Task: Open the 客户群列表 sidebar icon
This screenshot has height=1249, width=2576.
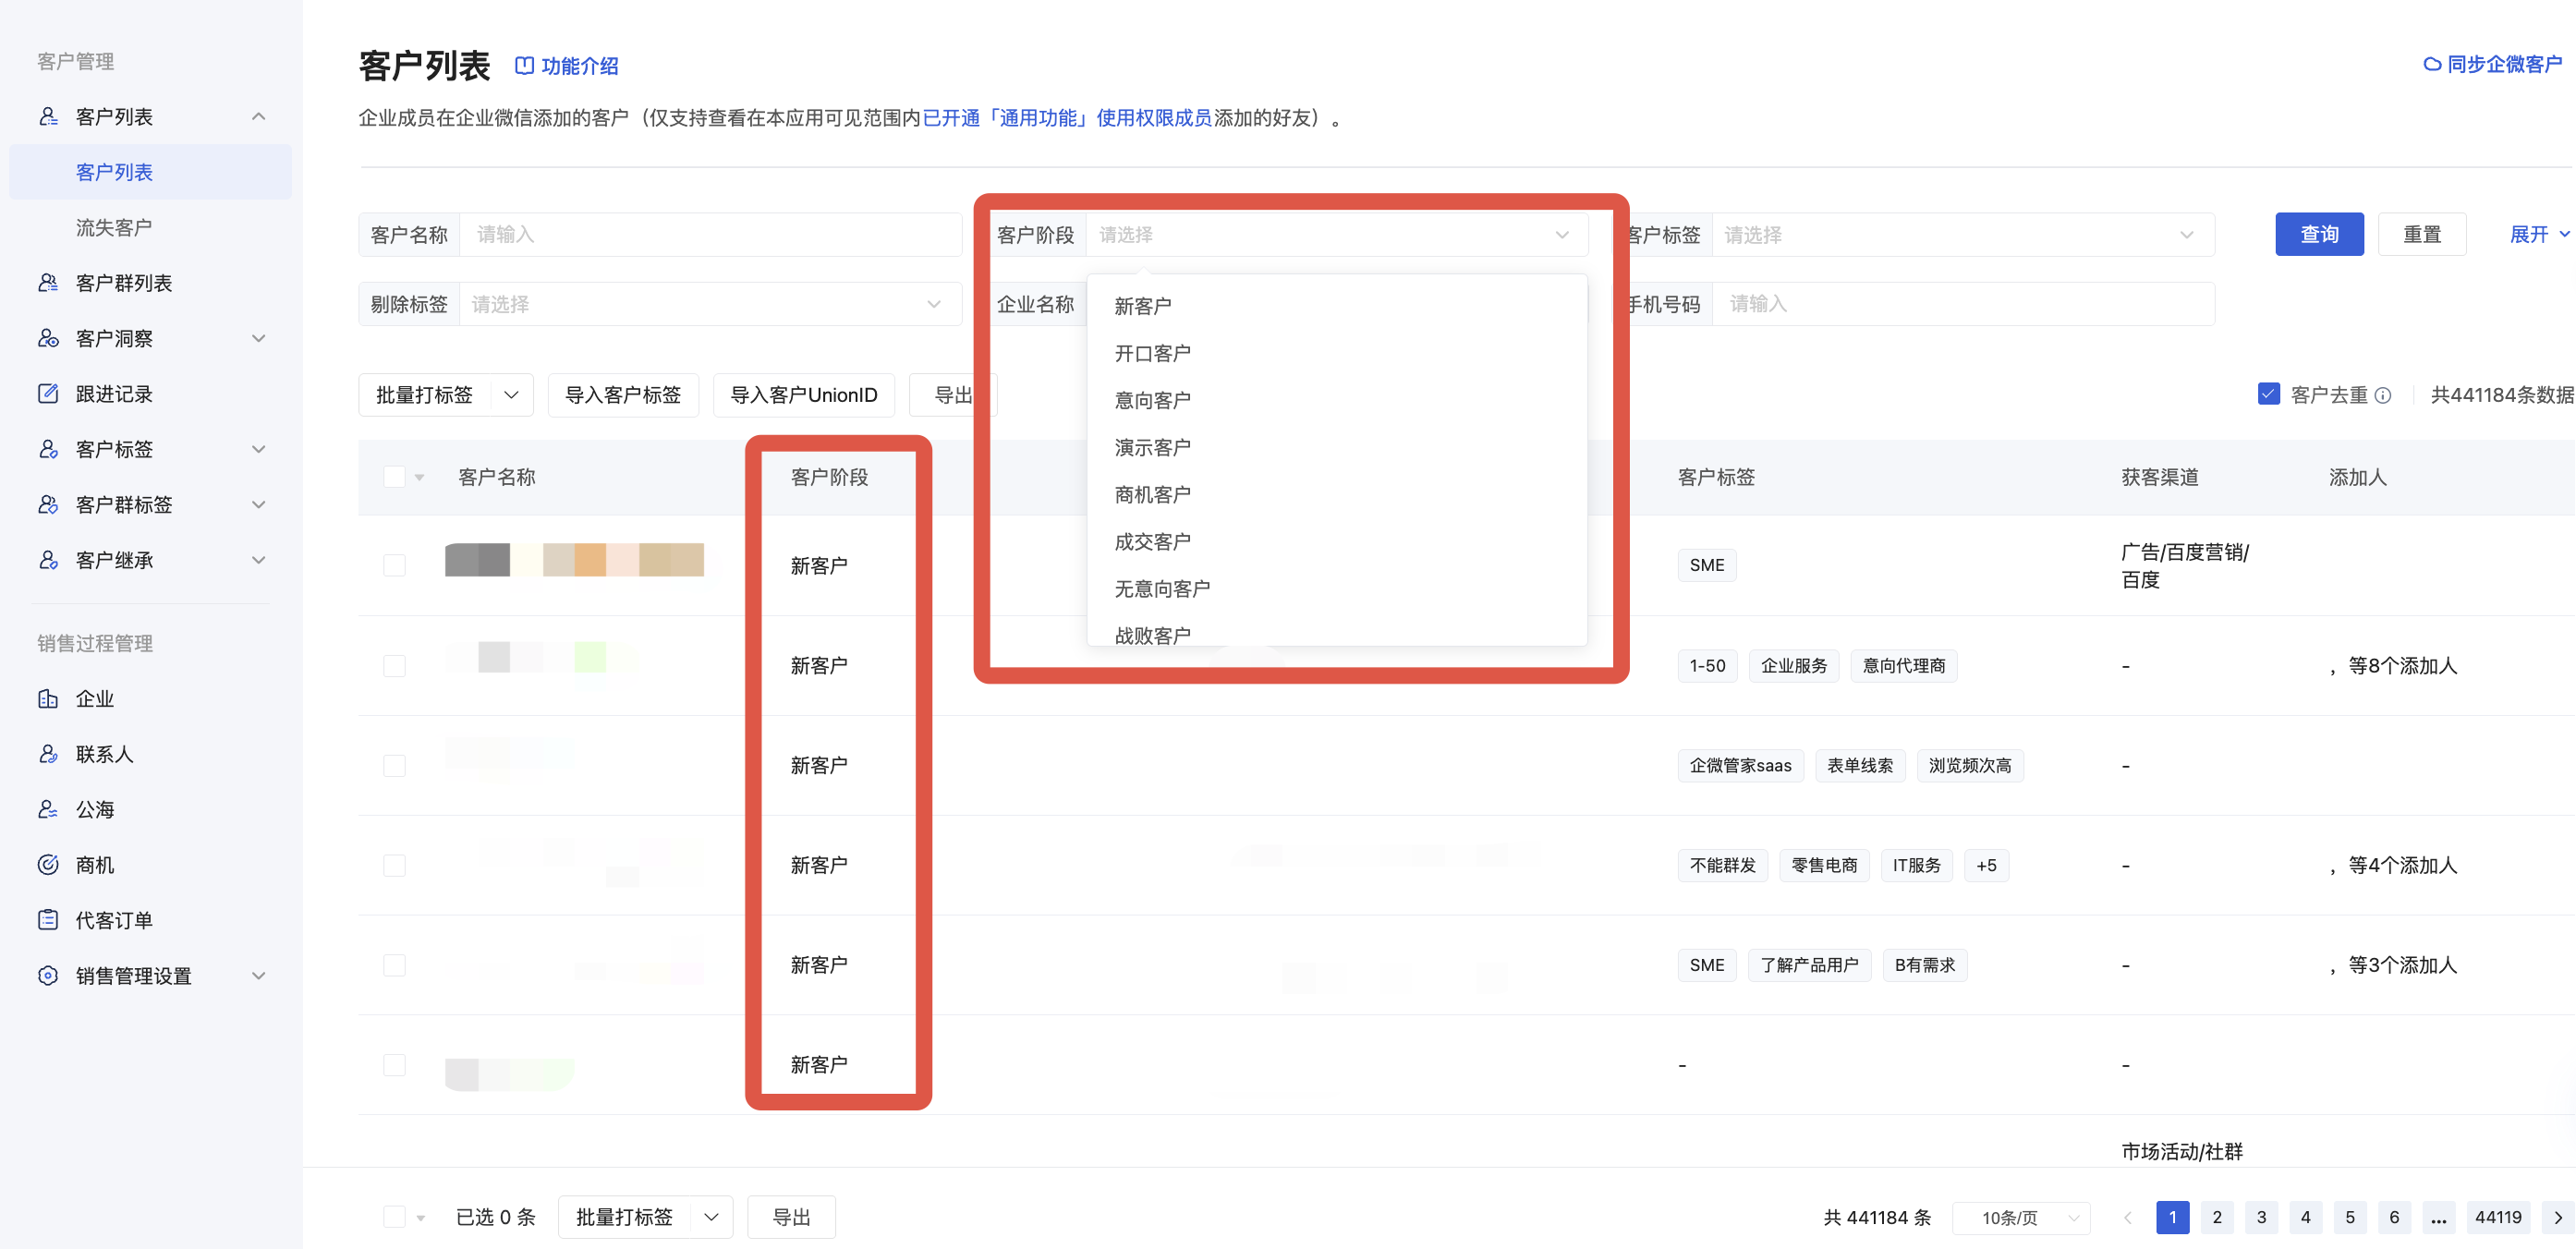Action: tap(48, 283)
